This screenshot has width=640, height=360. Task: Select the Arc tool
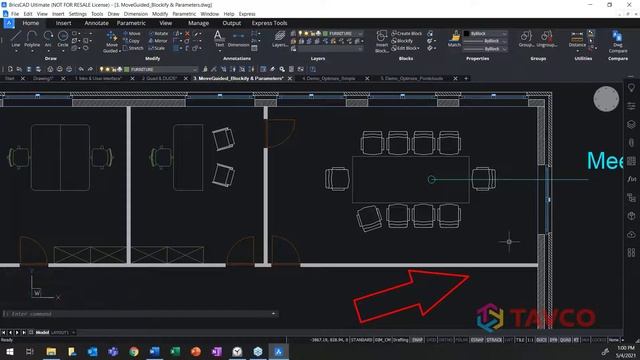click(48, 39)
